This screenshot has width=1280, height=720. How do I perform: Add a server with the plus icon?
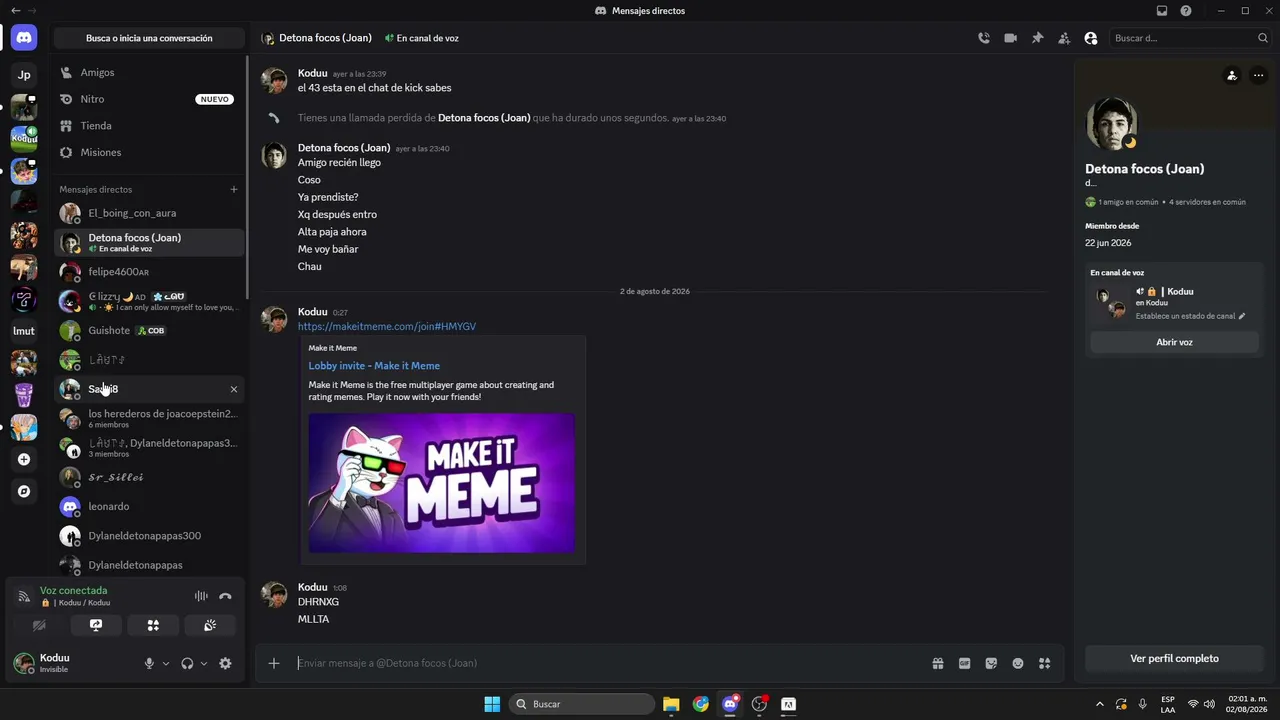coord(24,460)
